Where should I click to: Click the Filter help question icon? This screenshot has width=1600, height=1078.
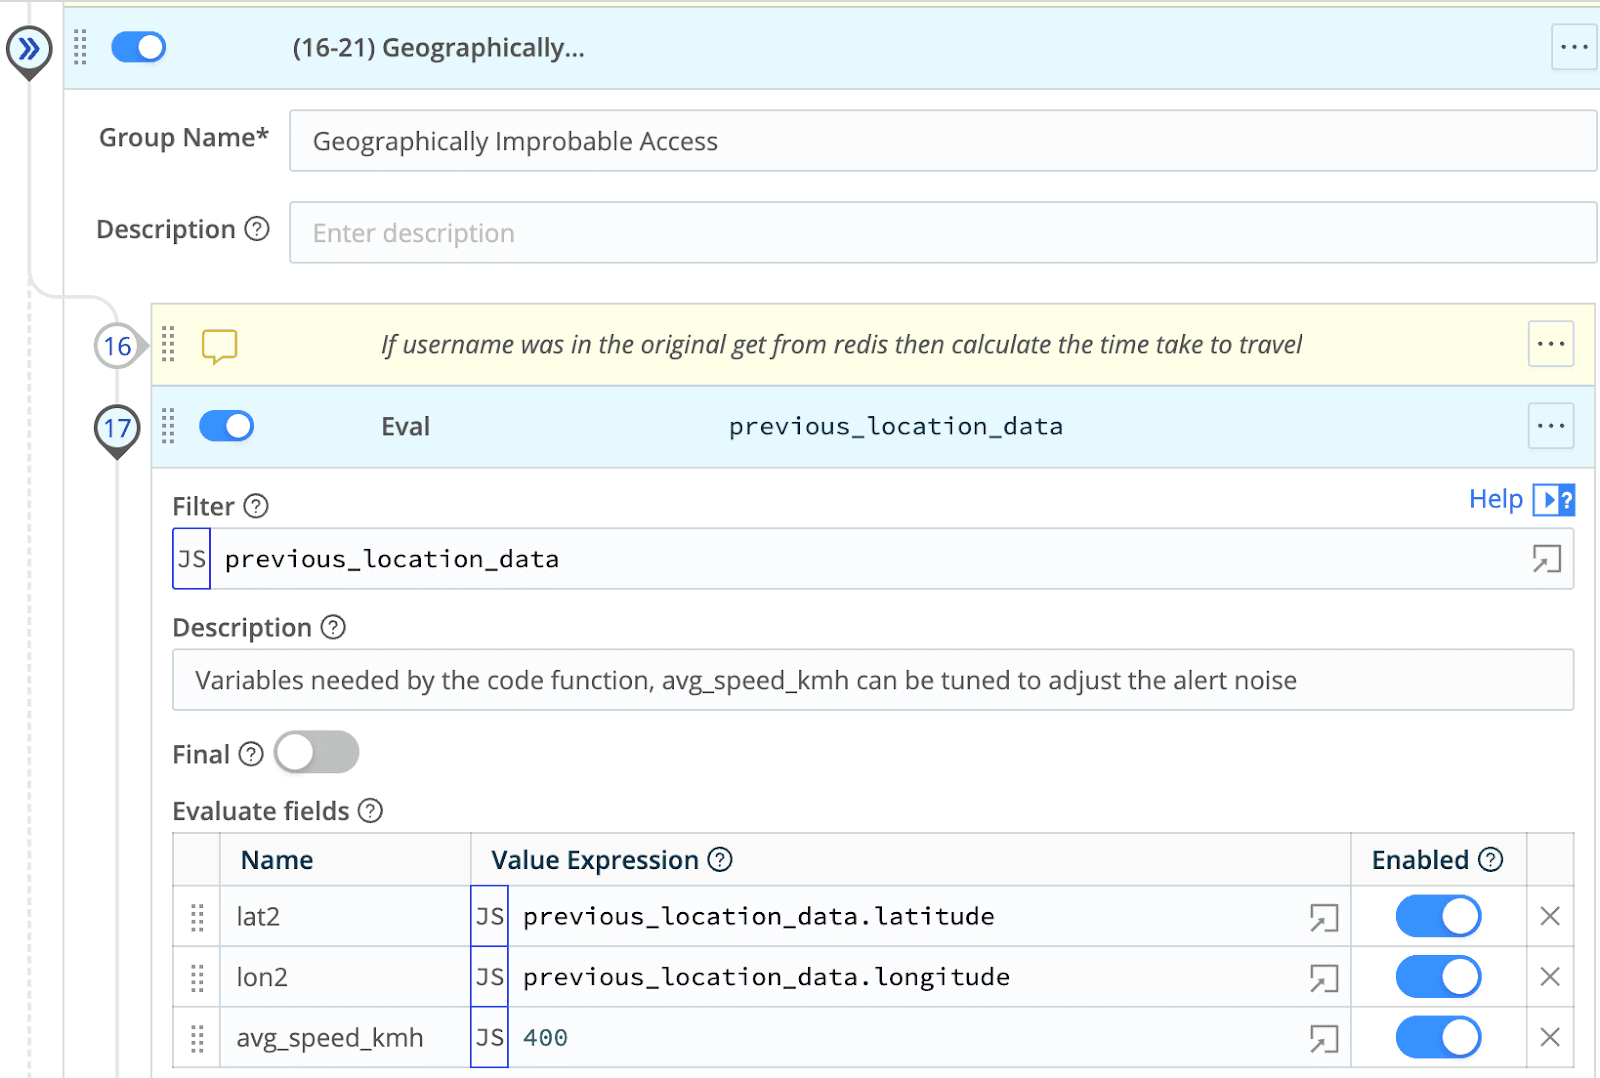coord(256,507)
